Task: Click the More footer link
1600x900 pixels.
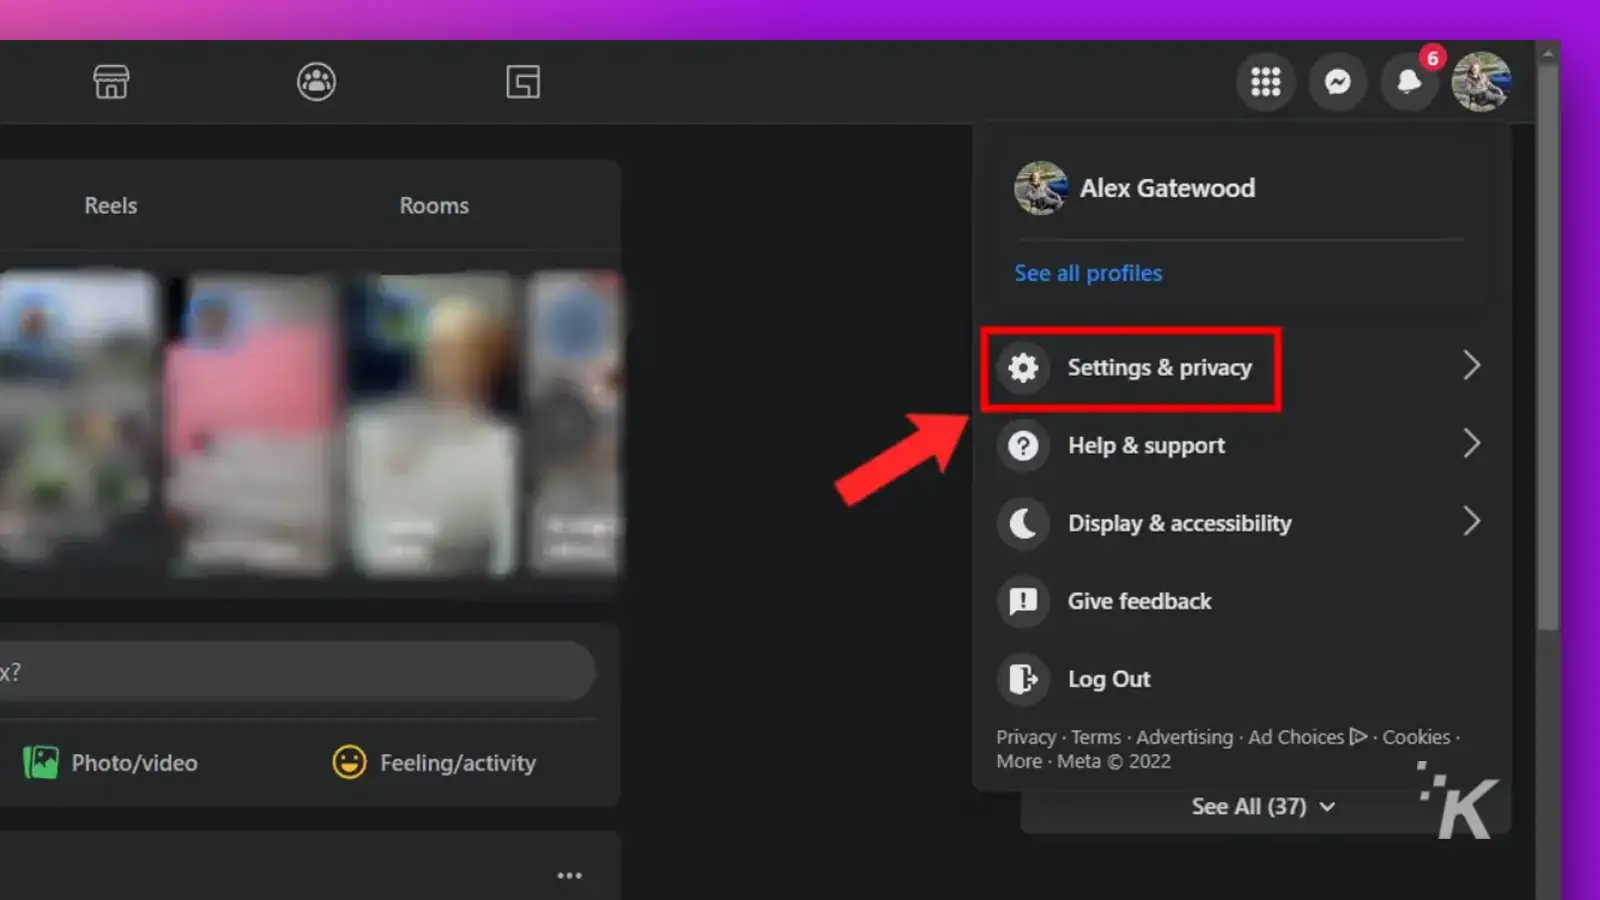Action: click(1019, 761)
